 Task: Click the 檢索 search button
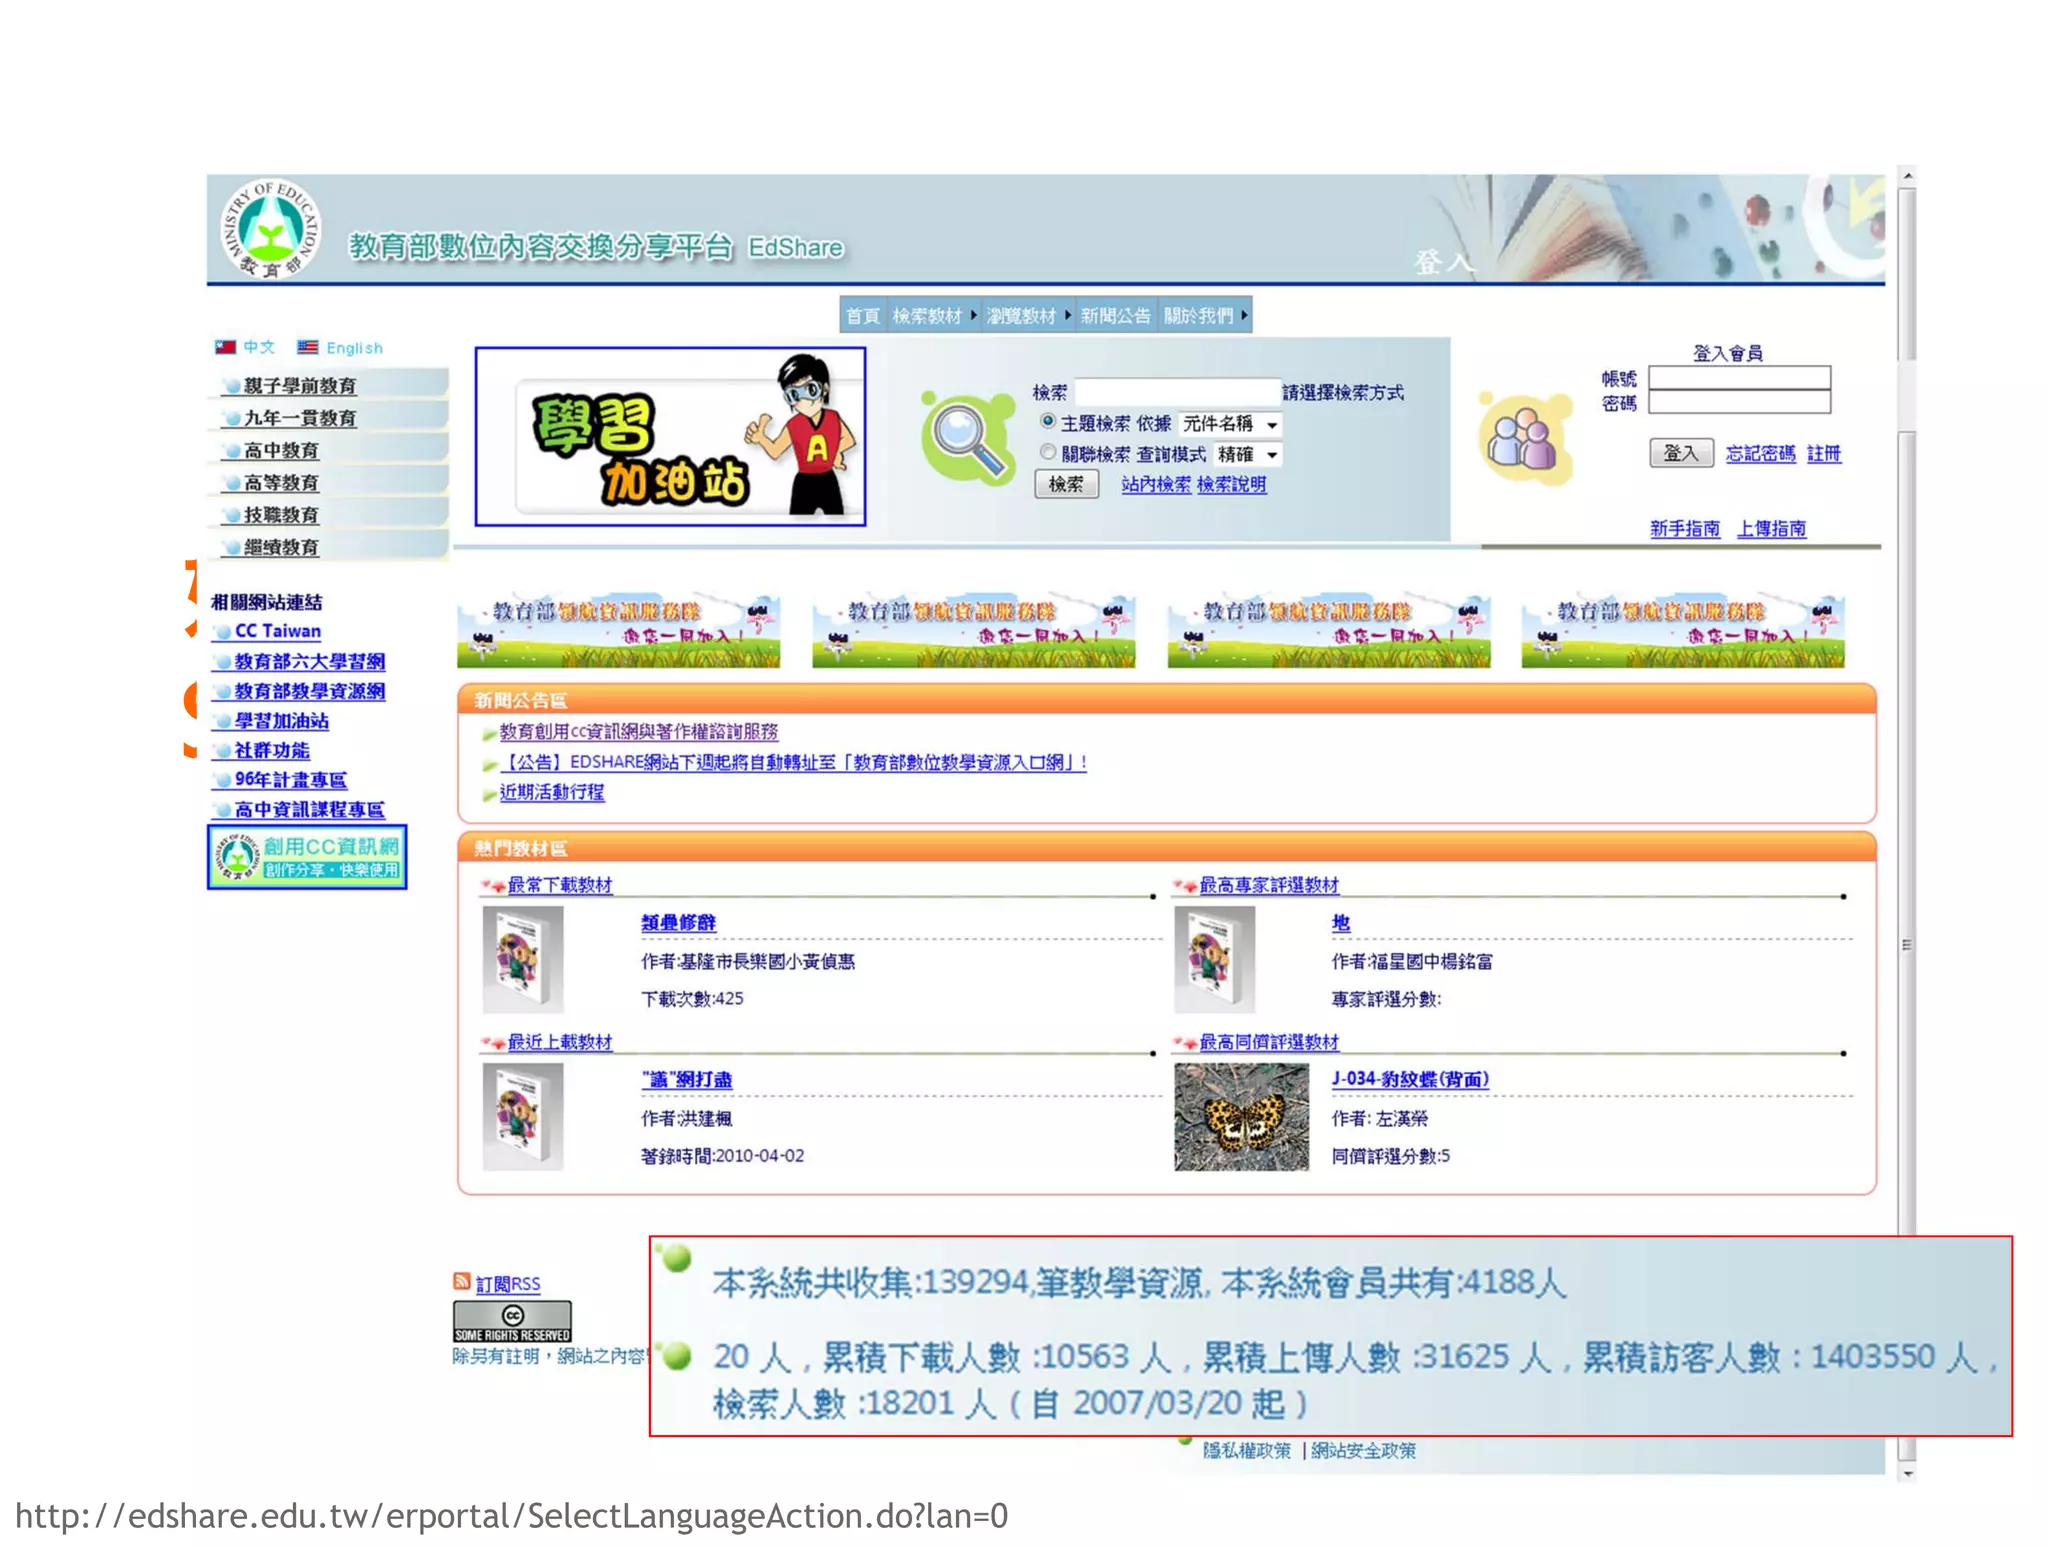tap(1066, 484)
